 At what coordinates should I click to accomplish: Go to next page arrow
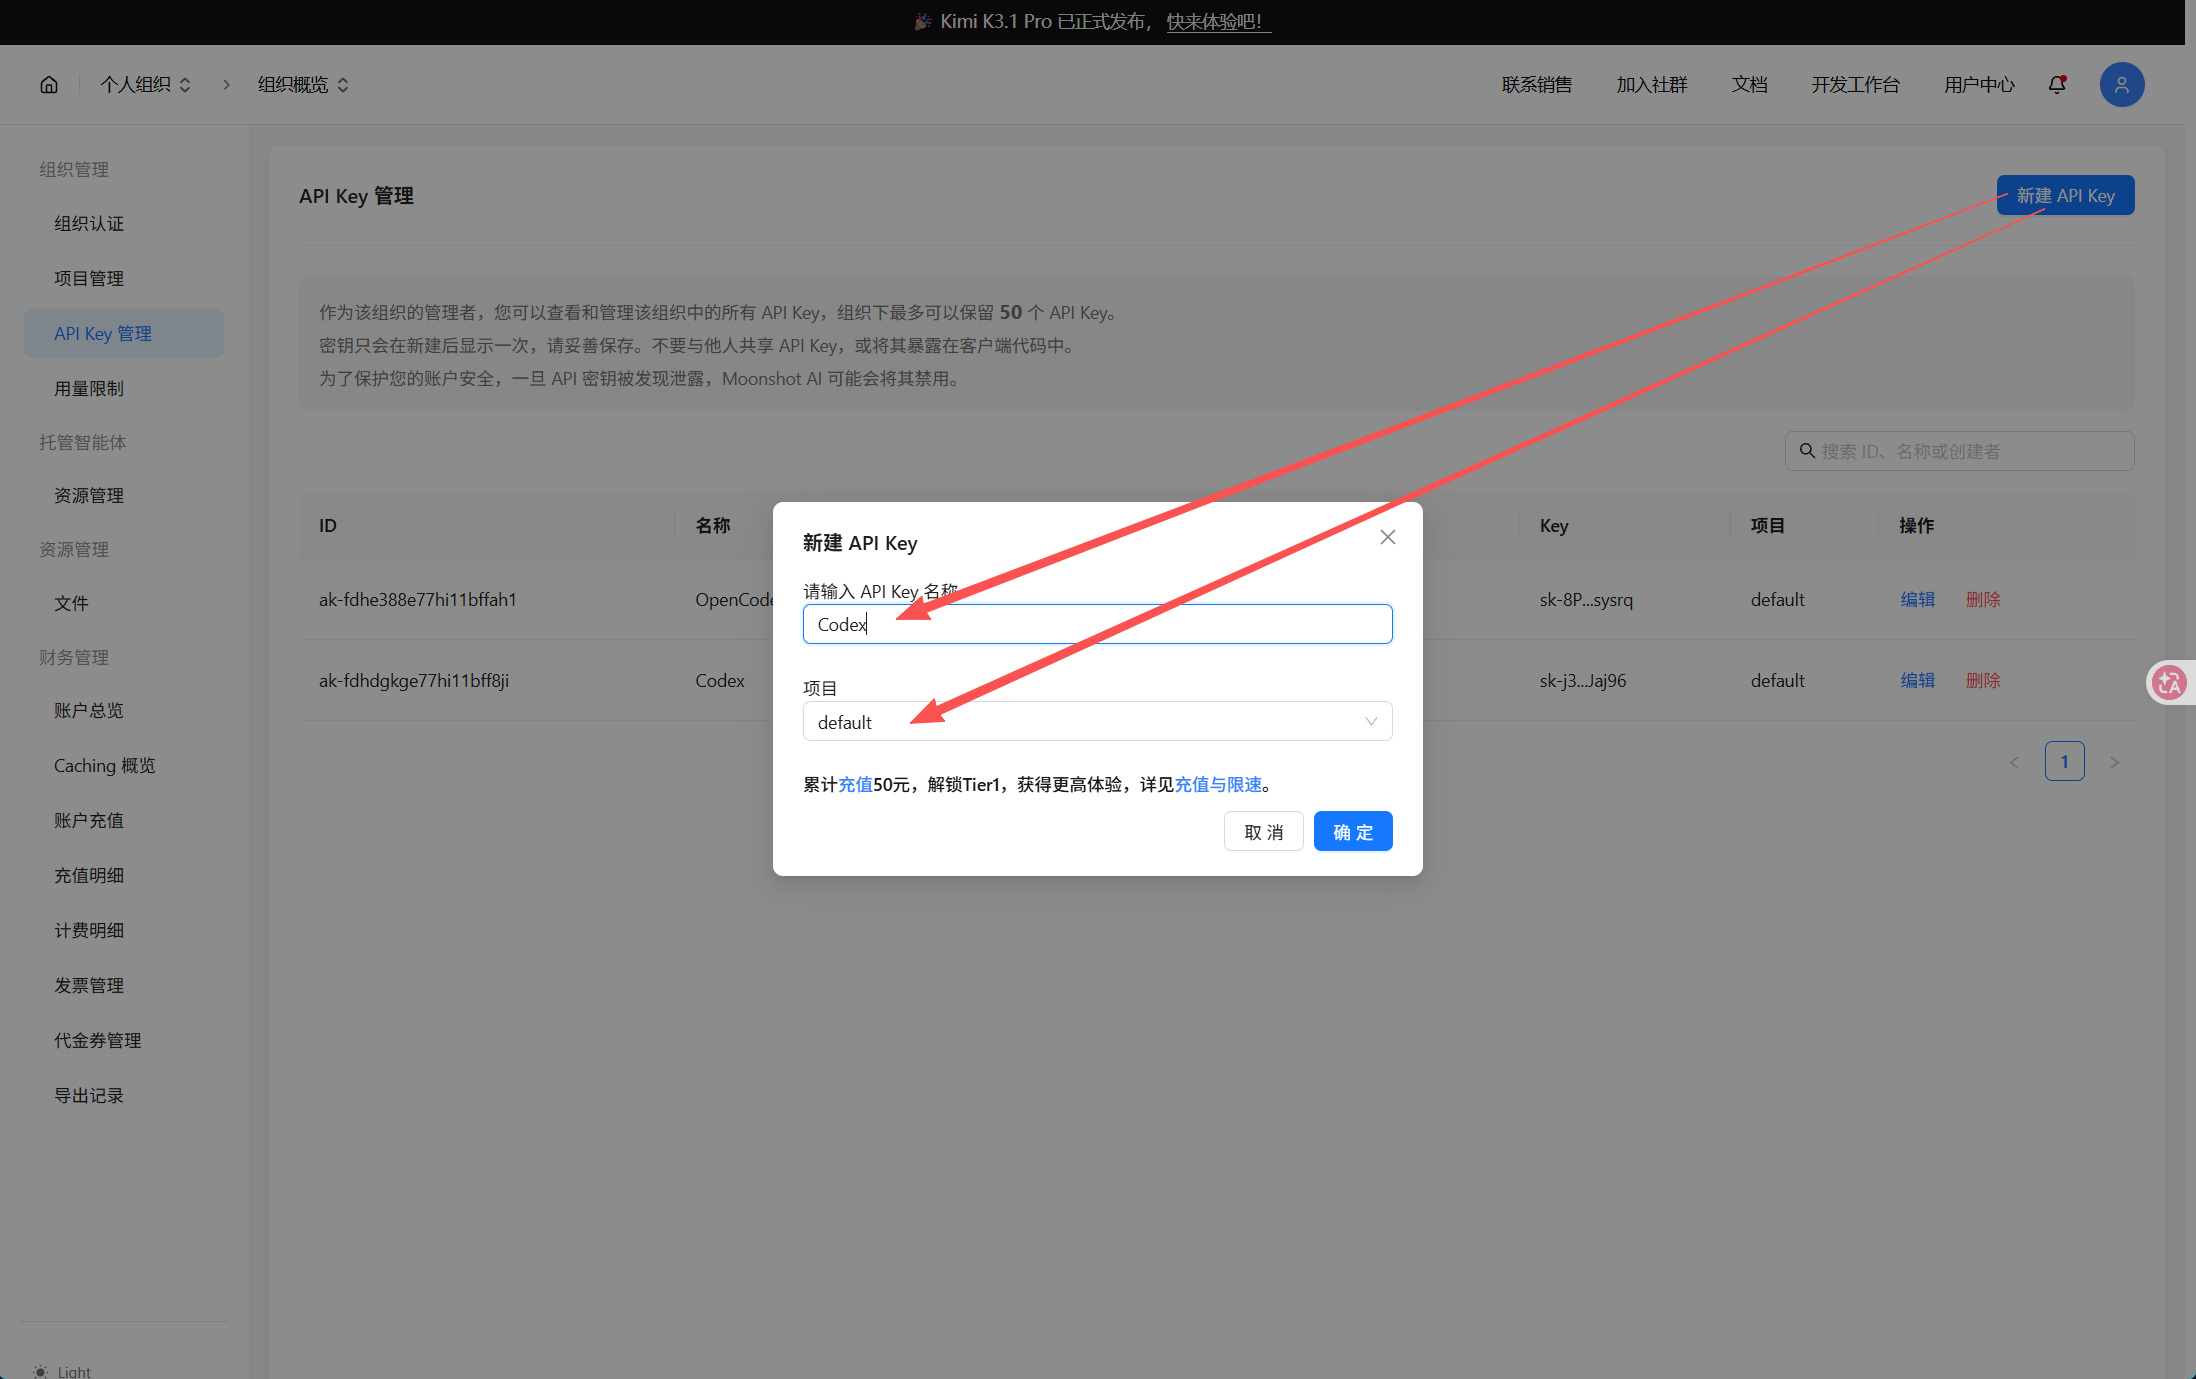coord(2114,762)
